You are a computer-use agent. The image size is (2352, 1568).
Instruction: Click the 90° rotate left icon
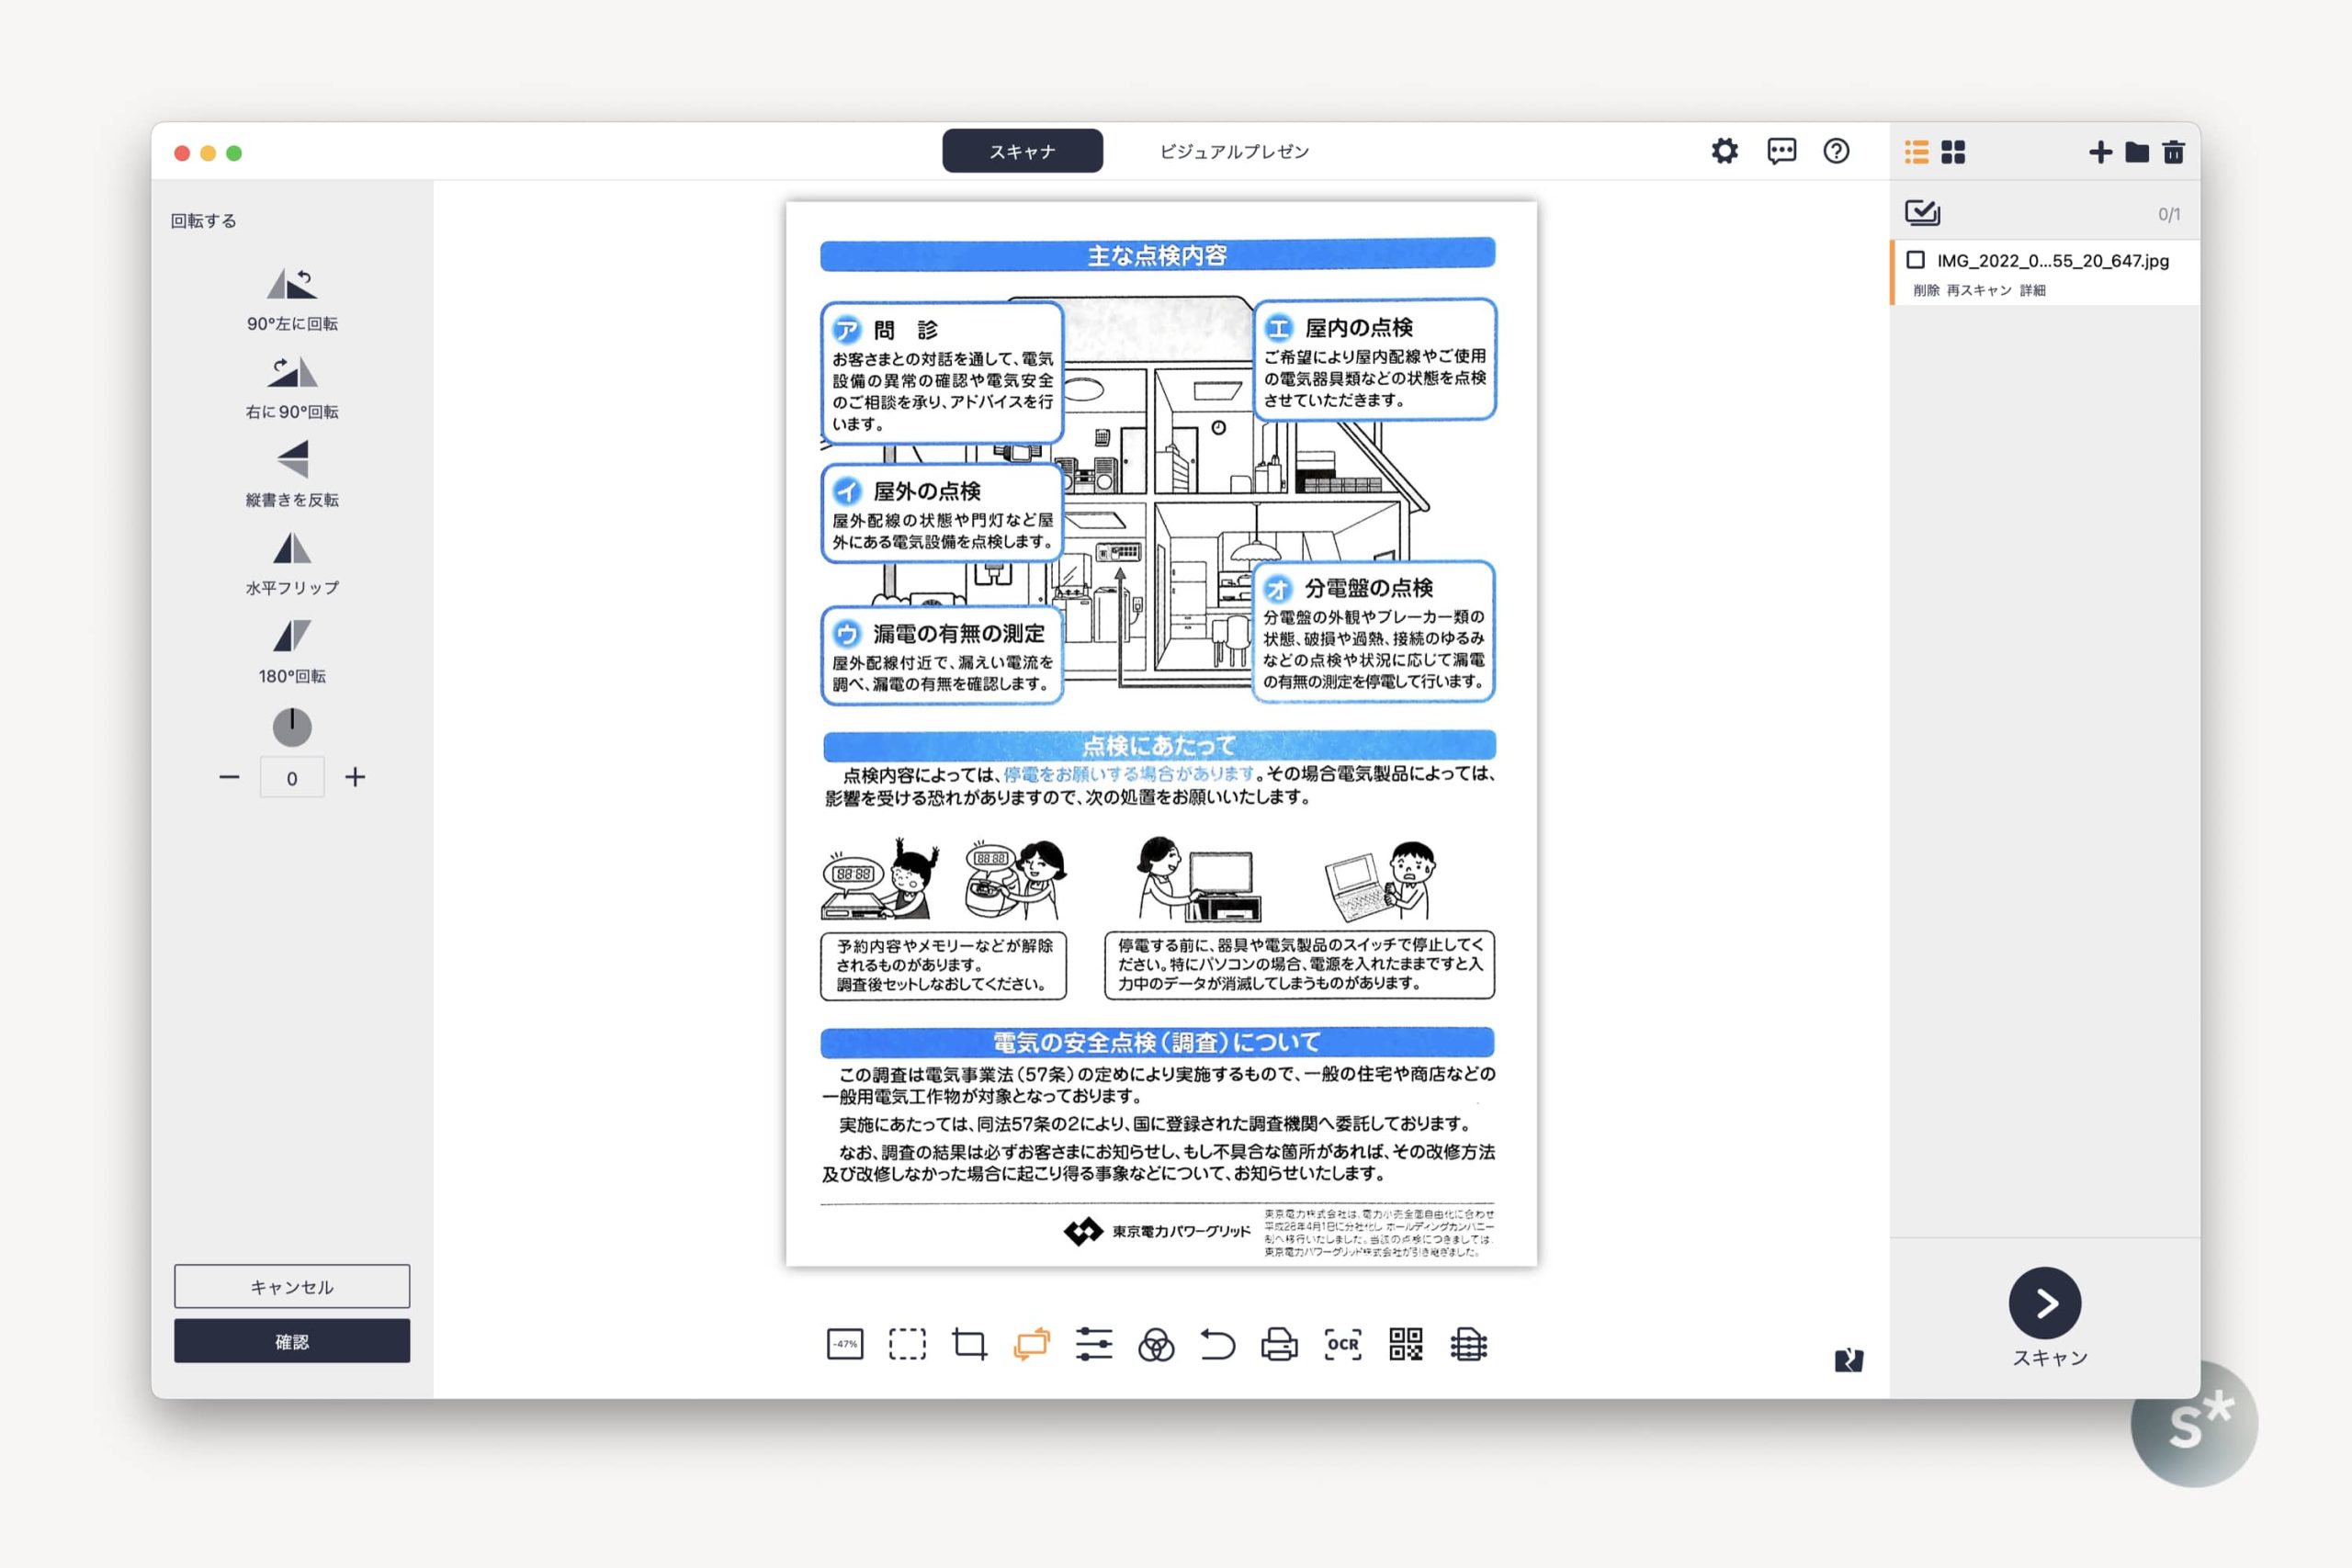tap(292, 285)
